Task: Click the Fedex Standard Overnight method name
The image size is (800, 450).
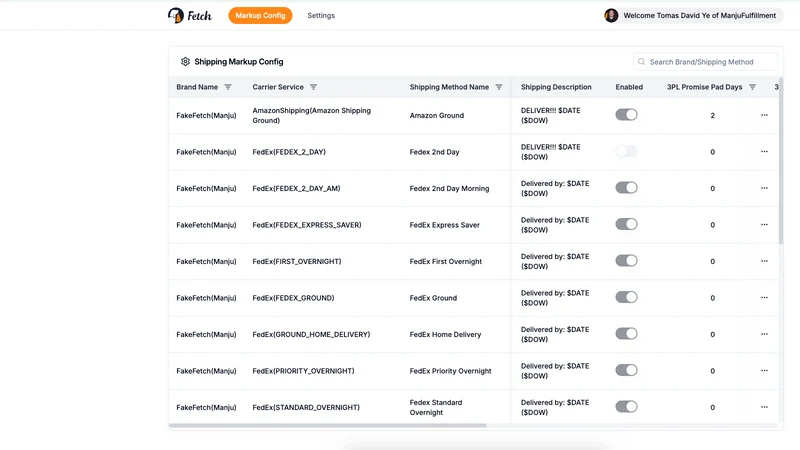Action: coord(436,408)
